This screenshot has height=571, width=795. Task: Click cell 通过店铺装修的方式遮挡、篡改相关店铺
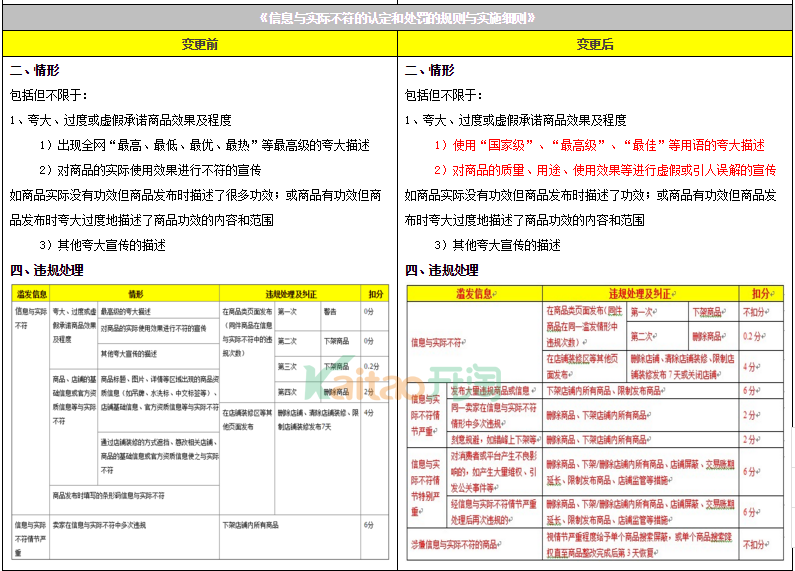point(159,456)
